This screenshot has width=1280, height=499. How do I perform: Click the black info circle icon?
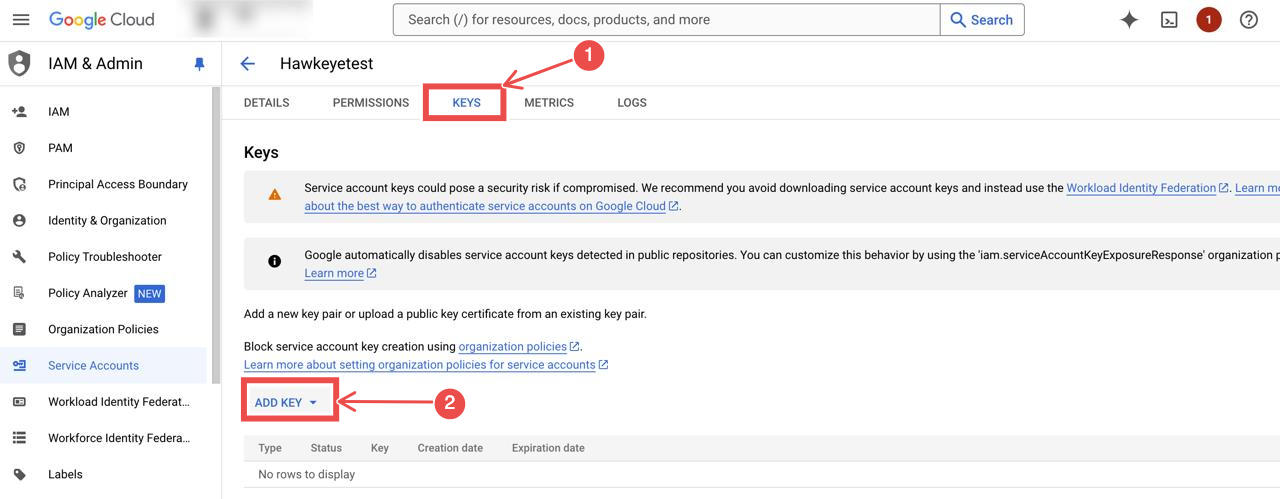[275, 262]
